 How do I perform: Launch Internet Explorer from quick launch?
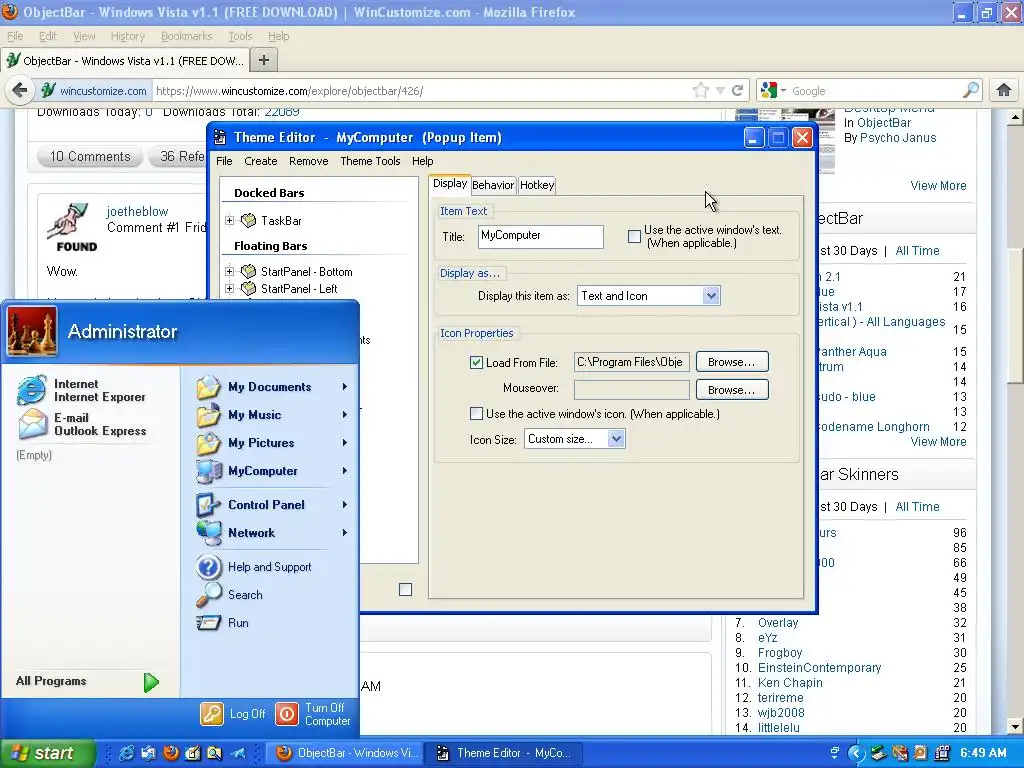[x=127, y=753]
